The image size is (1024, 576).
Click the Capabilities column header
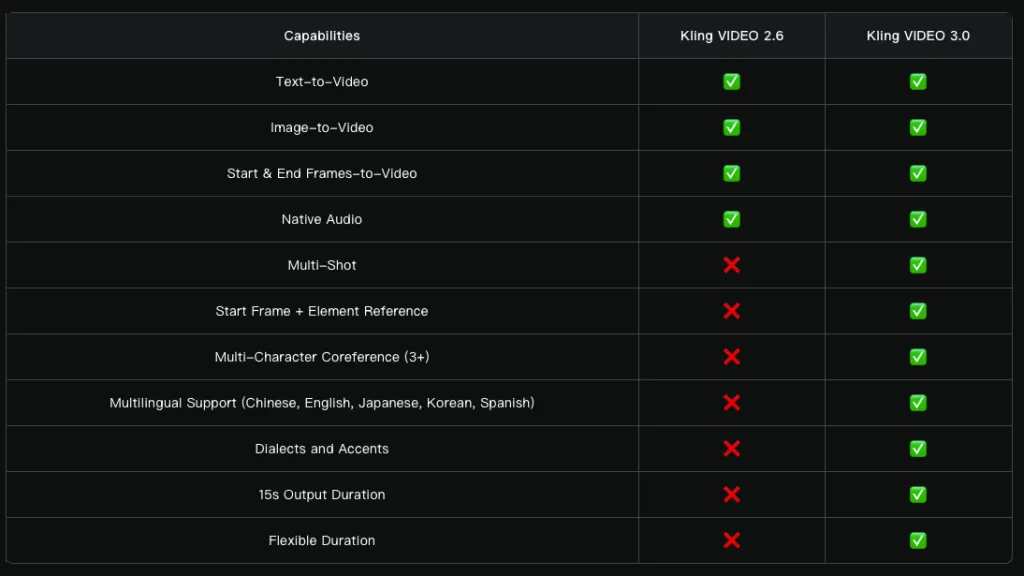tap(322, 36)
